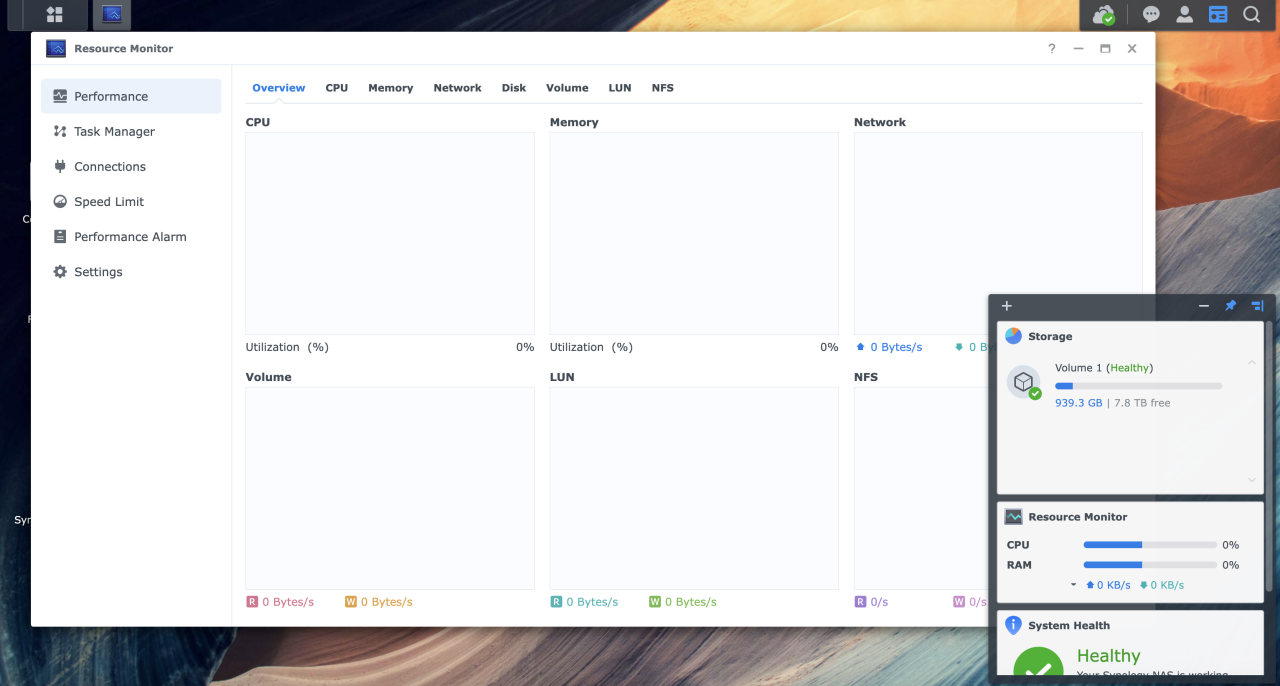Pin the widget panel with pushpin icon
The width and height of the screenshot is (1280, 686).
pyautogui.click(x=1231, y=306)
